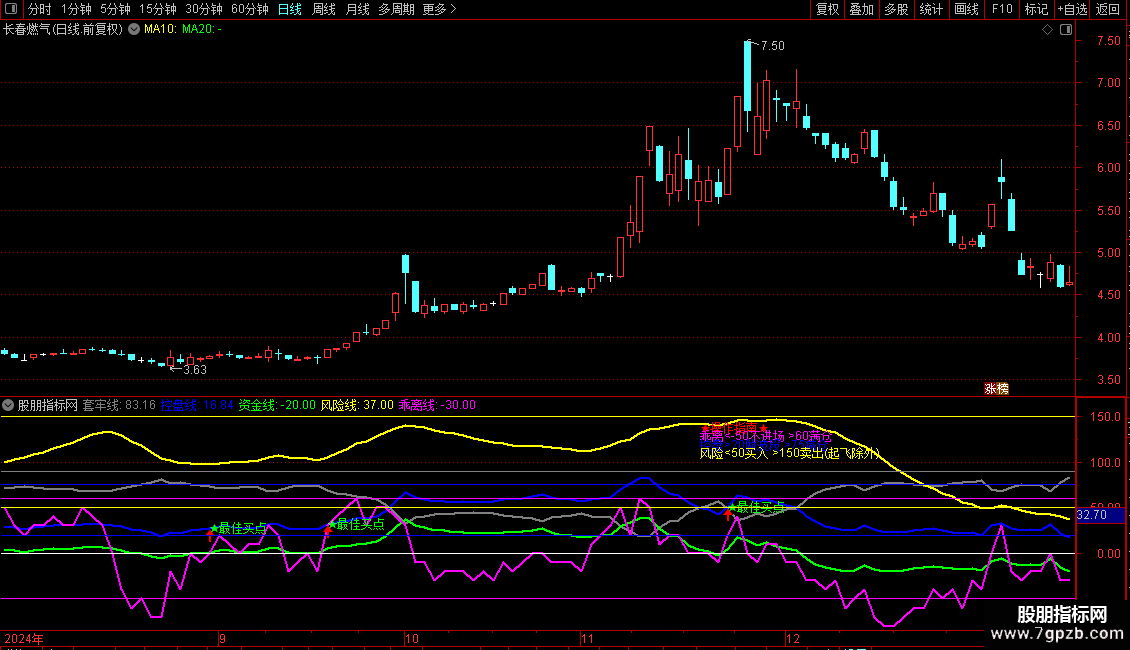
Task: Expand the 长春燃气 main chart indicator dropdown
Action: click(x=134, y=30)
